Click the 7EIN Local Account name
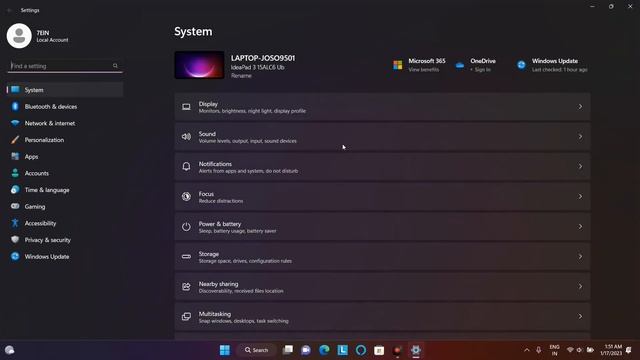Viewport: 640px width, 360px height. coord(52,36)
